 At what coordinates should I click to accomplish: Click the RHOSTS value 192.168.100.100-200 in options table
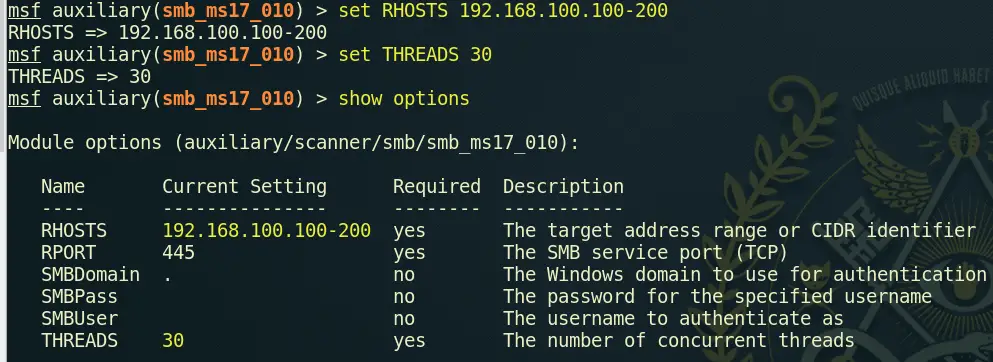tap(267, 230)
